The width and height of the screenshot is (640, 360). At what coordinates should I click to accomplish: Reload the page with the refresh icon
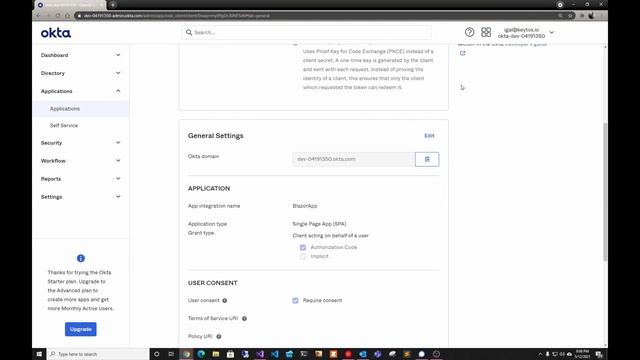(x=58, y=16)
